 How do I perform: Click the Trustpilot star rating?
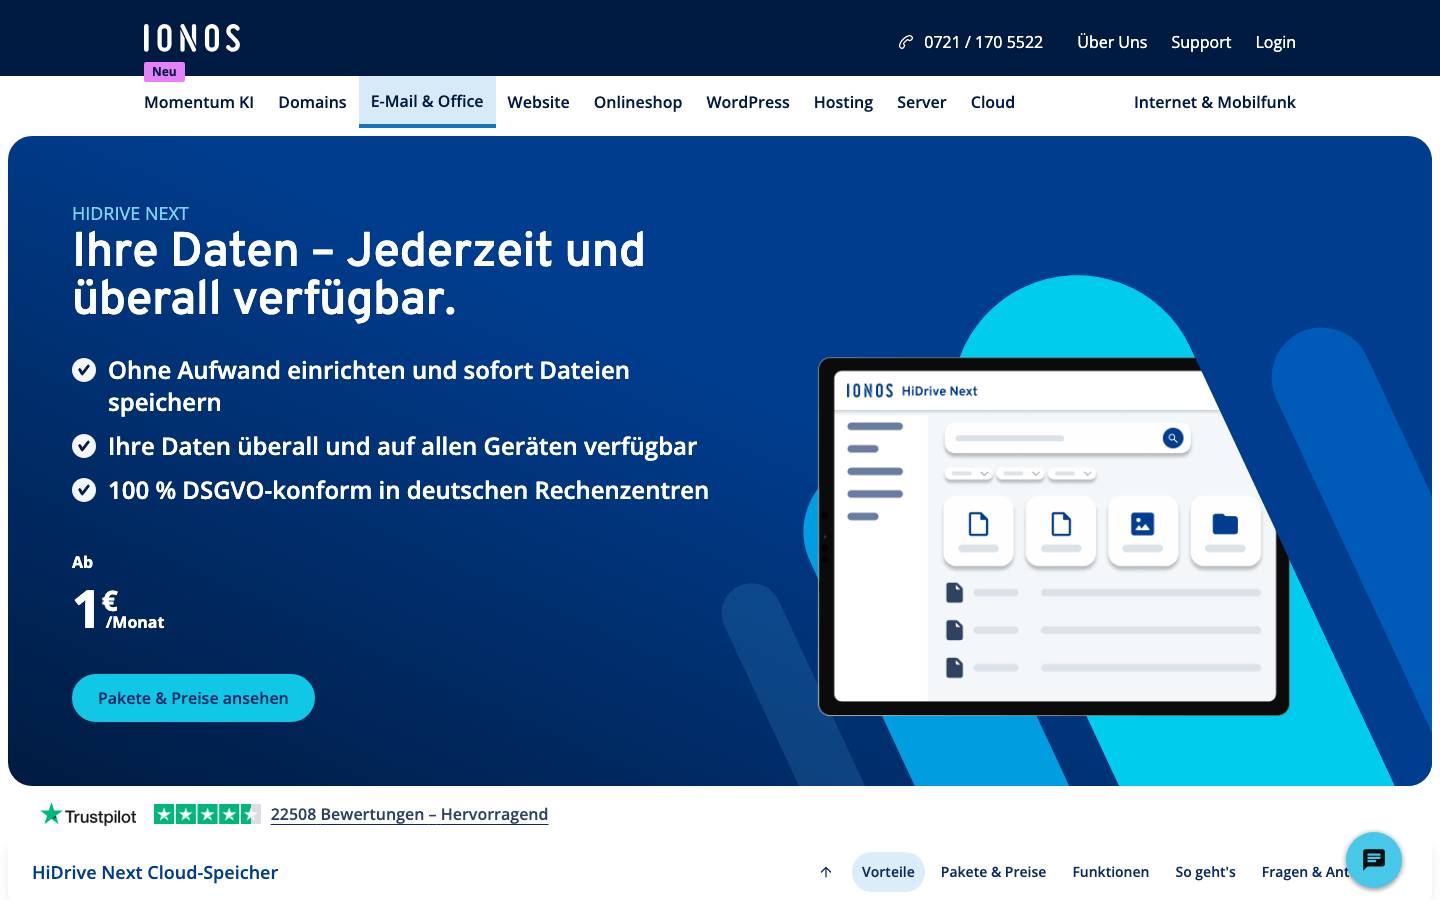pos(207,814)
